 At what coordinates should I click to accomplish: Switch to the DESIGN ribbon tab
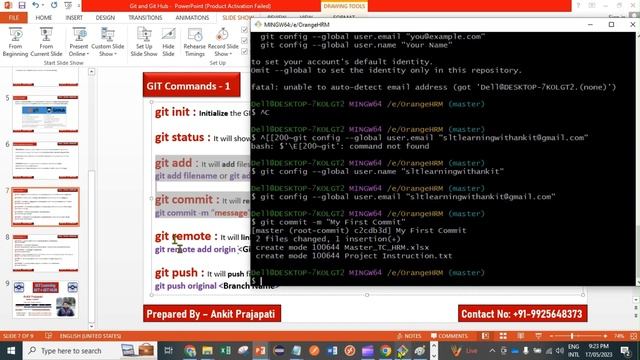click(x=105, y=18)
